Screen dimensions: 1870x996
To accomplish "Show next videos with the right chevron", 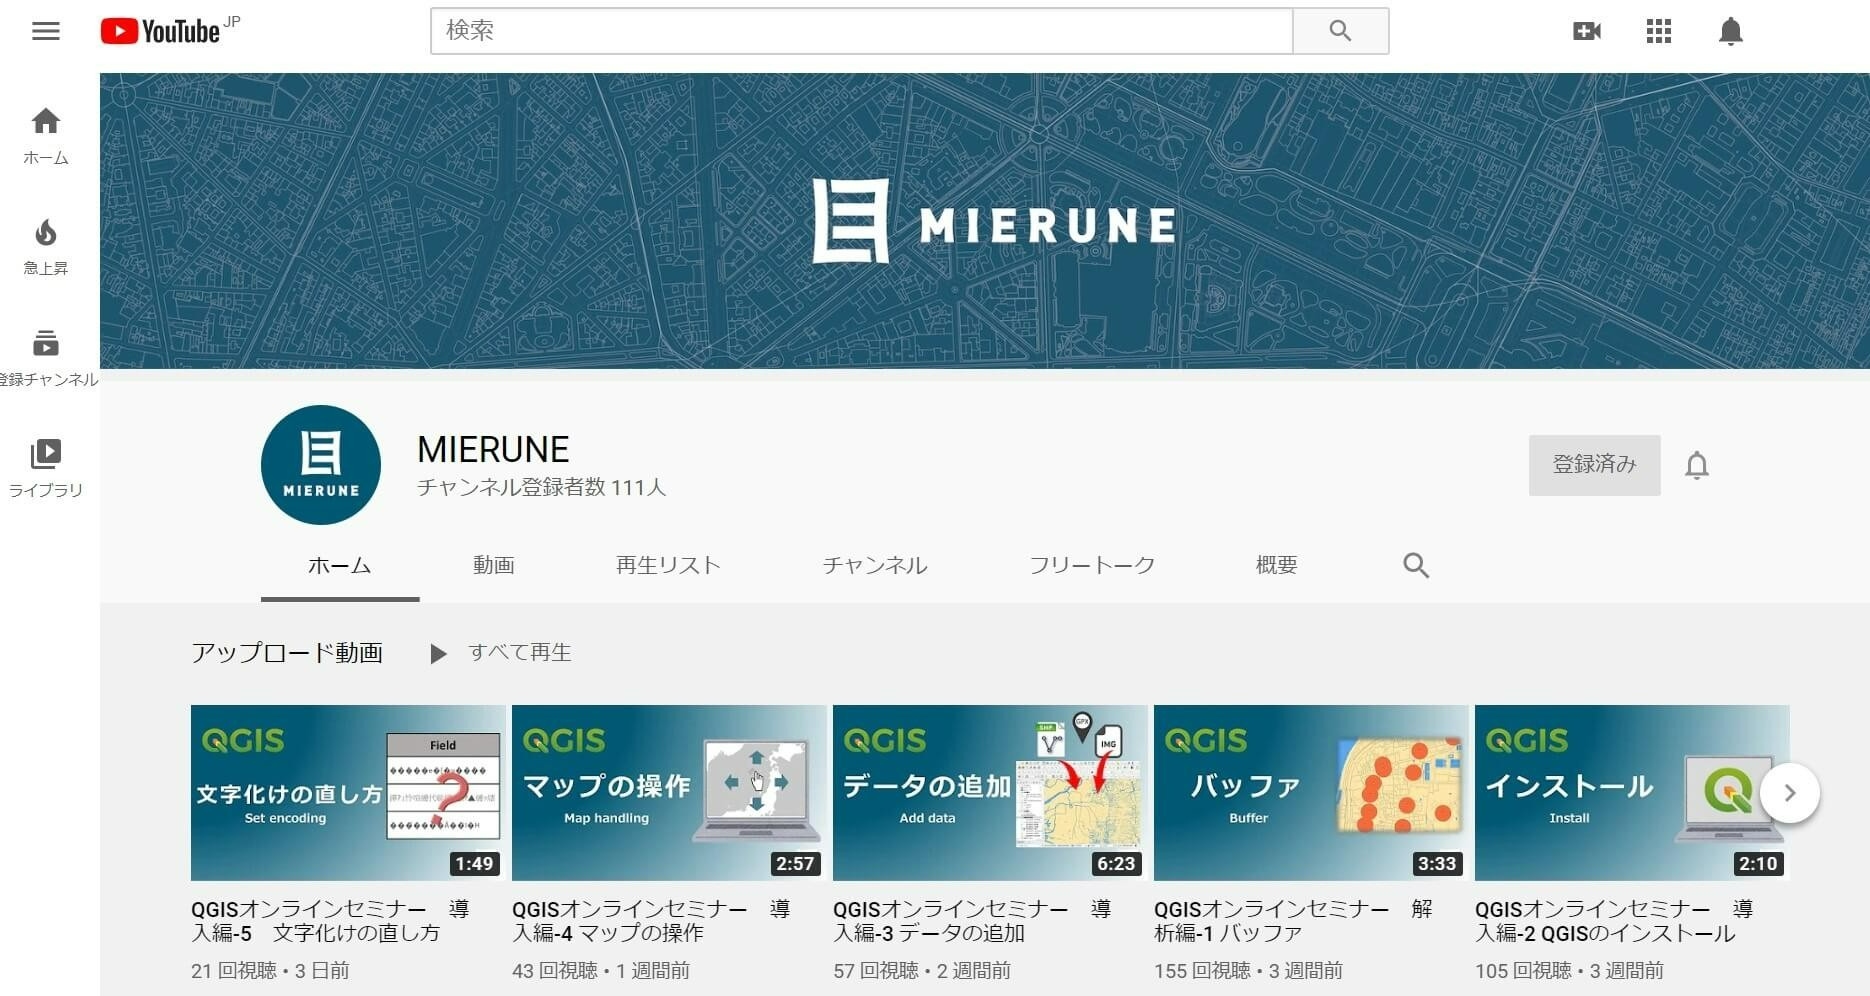I will [x=1790, y=793].
